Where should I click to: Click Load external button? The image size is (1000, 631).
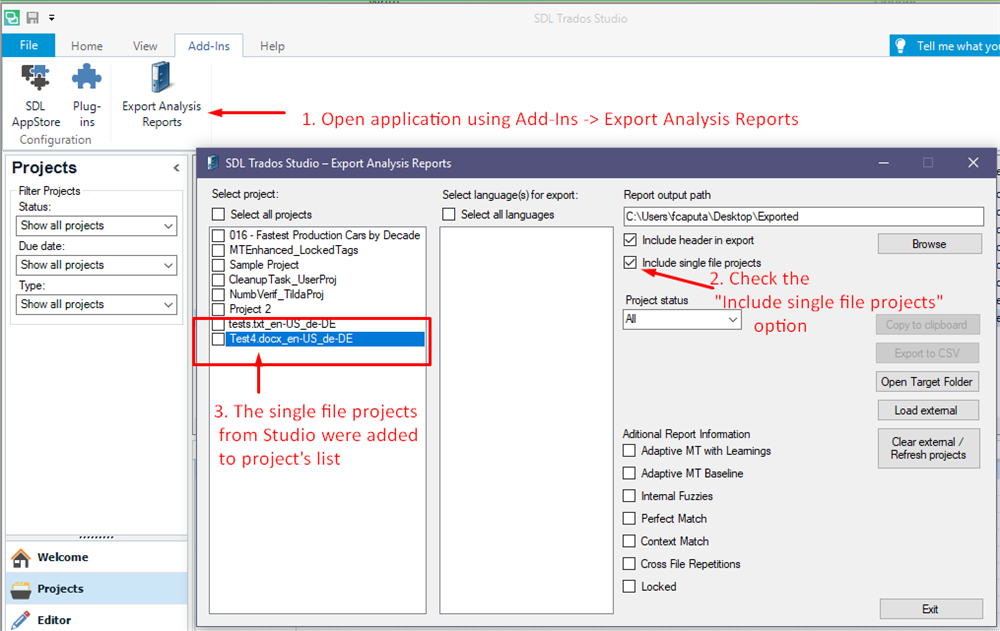click(927, 410)
